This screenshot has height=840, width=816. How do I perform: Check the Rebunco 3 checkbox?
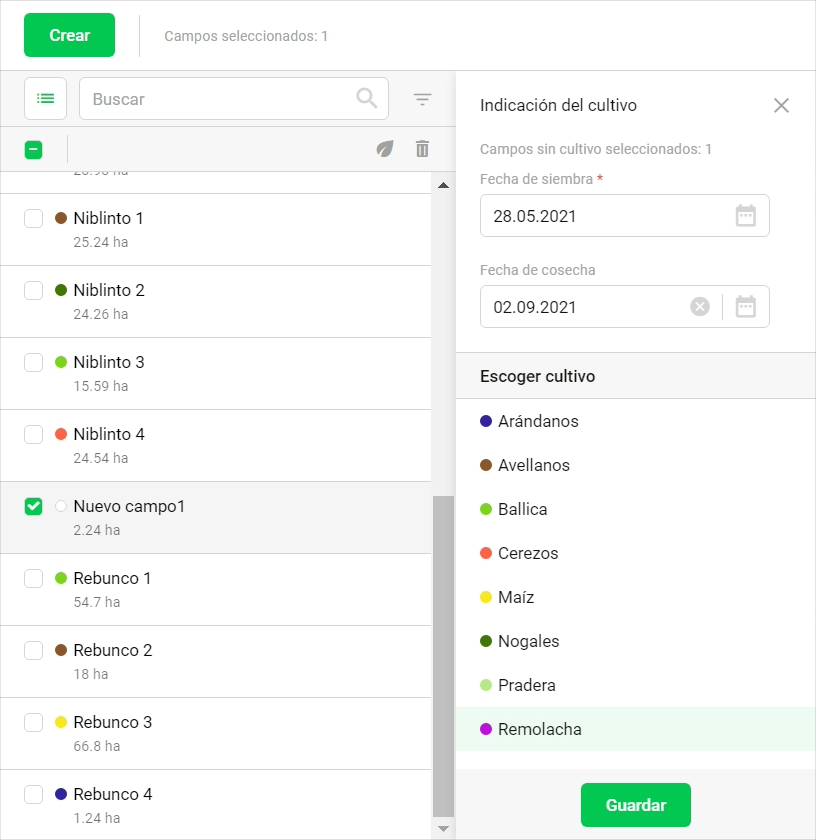click(34, 722)
